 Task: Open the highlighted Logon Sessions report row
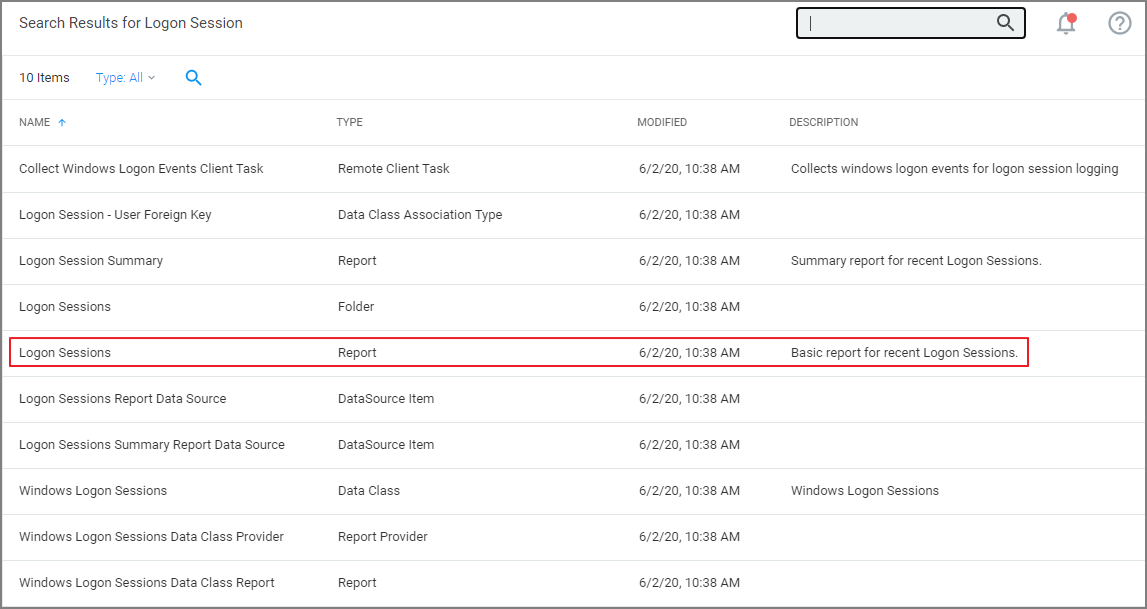pos(65,352)
